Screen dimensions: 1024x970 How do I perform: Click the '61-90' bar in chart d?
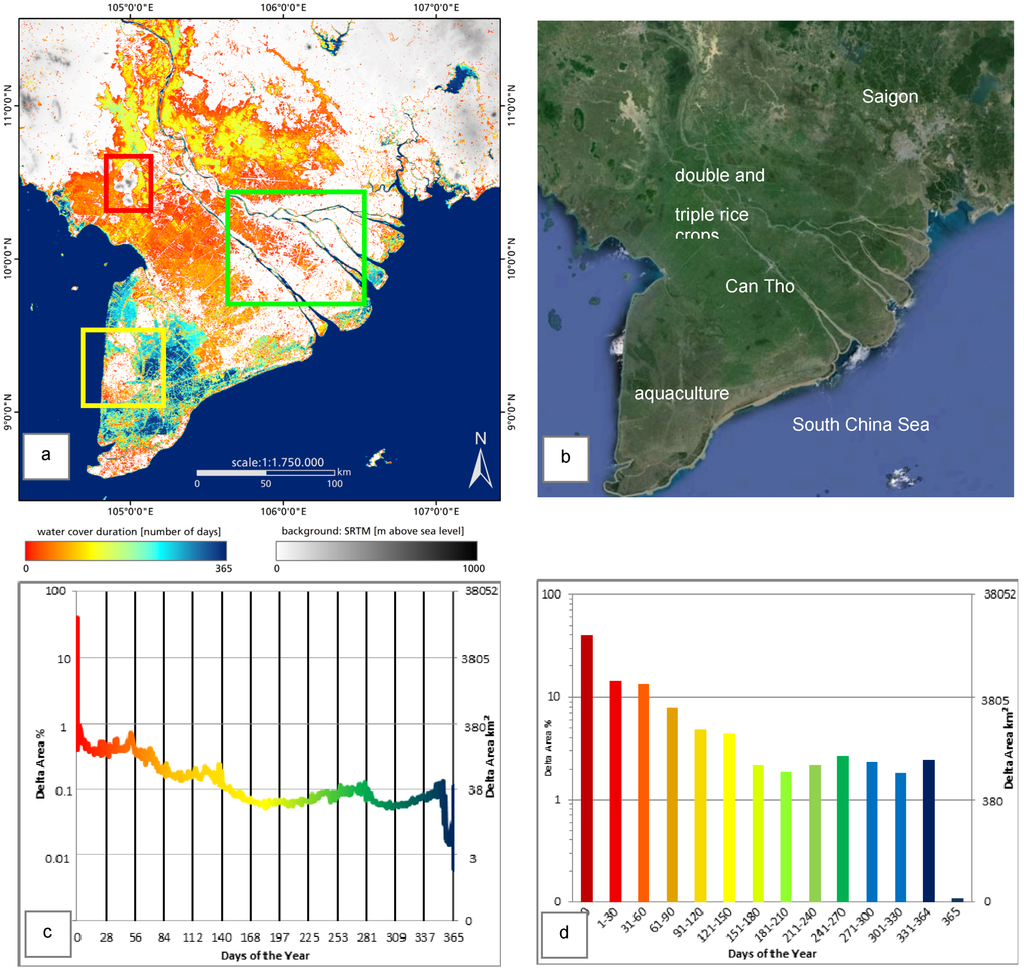672,805
